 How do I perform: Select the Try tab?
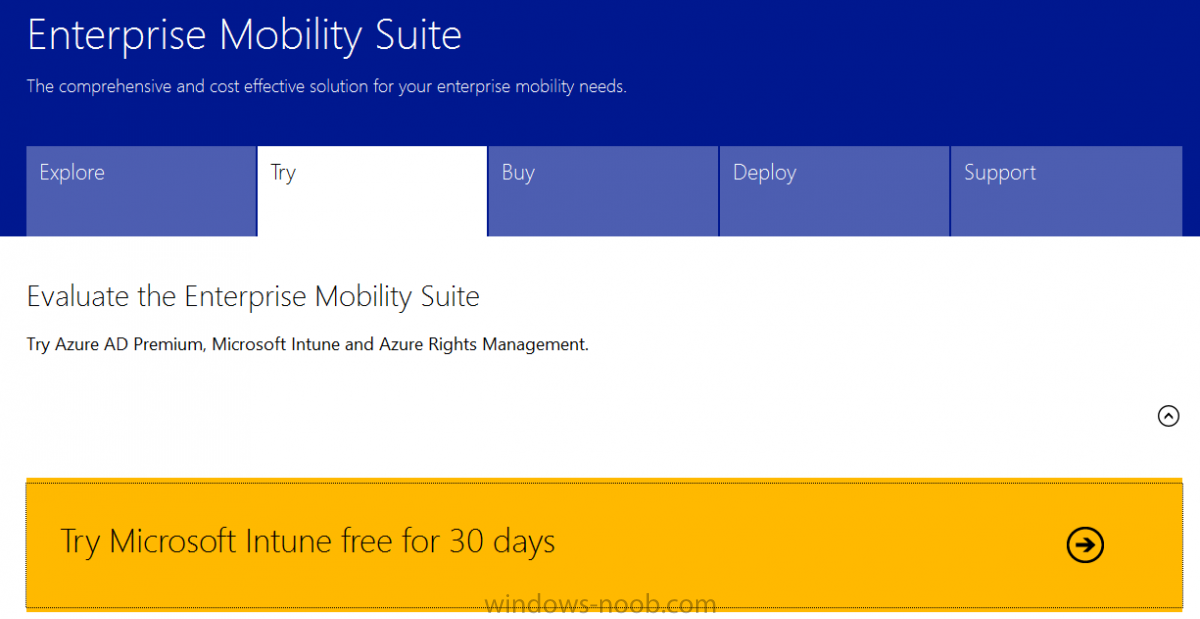pos(372,191)
